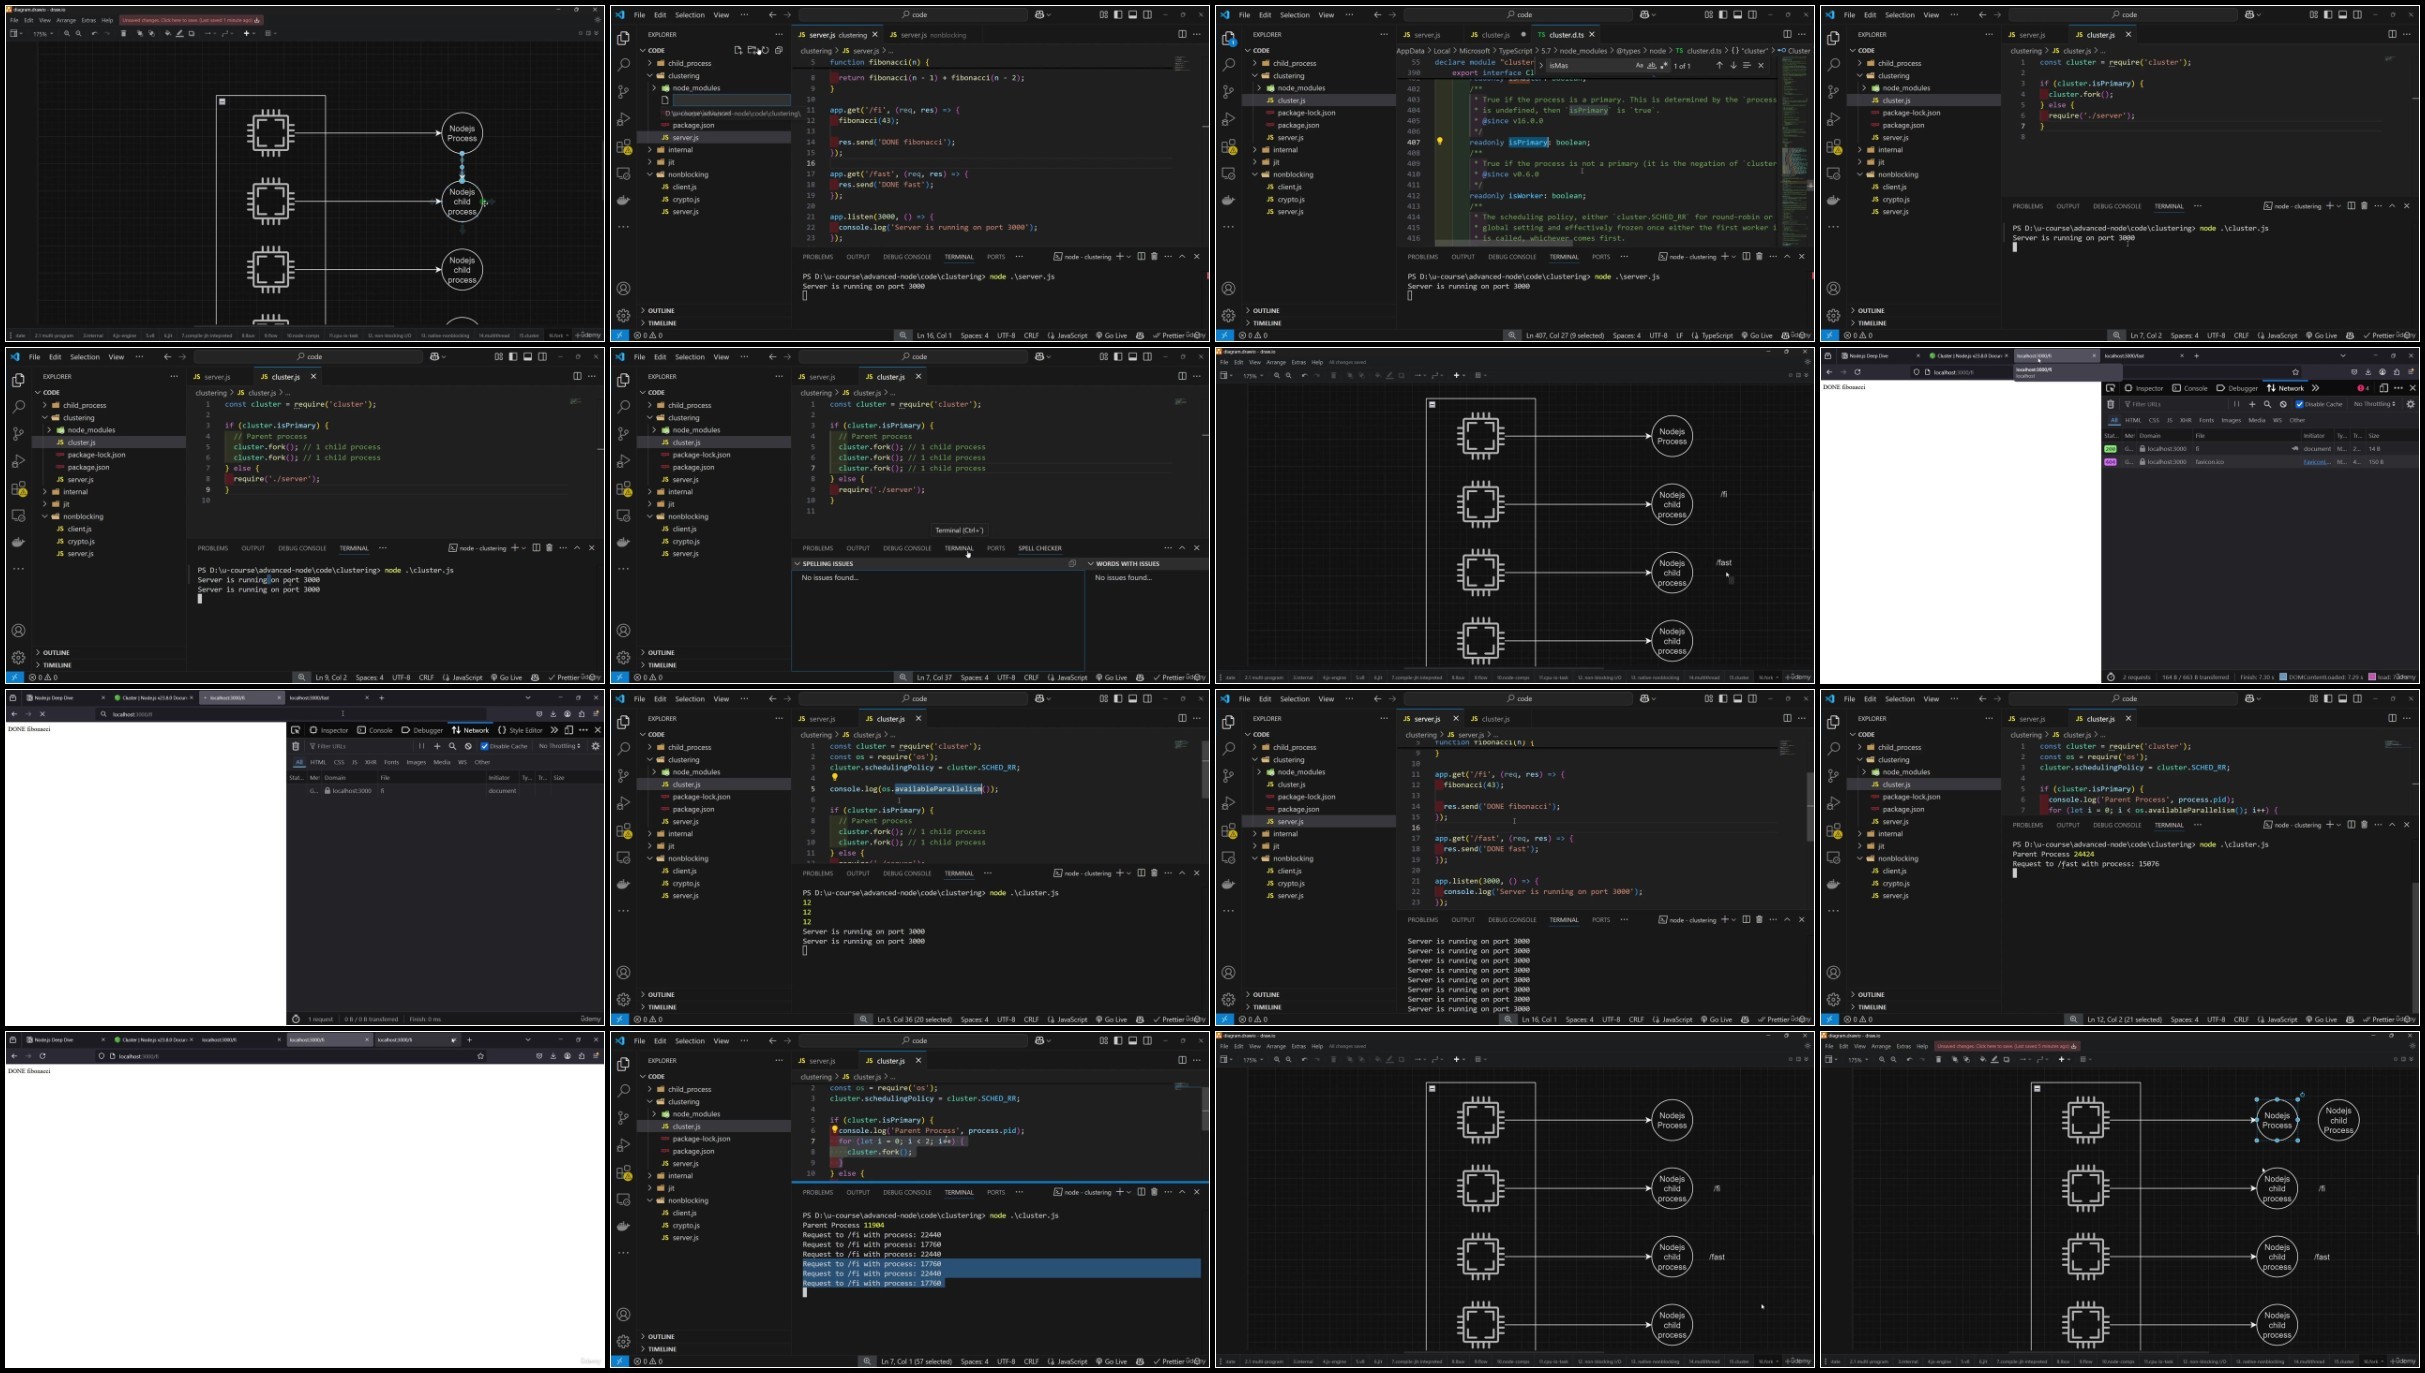Screen dimensions: 2425x1373
Task: Go to next match with find widget down arrow
Action: (1733, 66)
